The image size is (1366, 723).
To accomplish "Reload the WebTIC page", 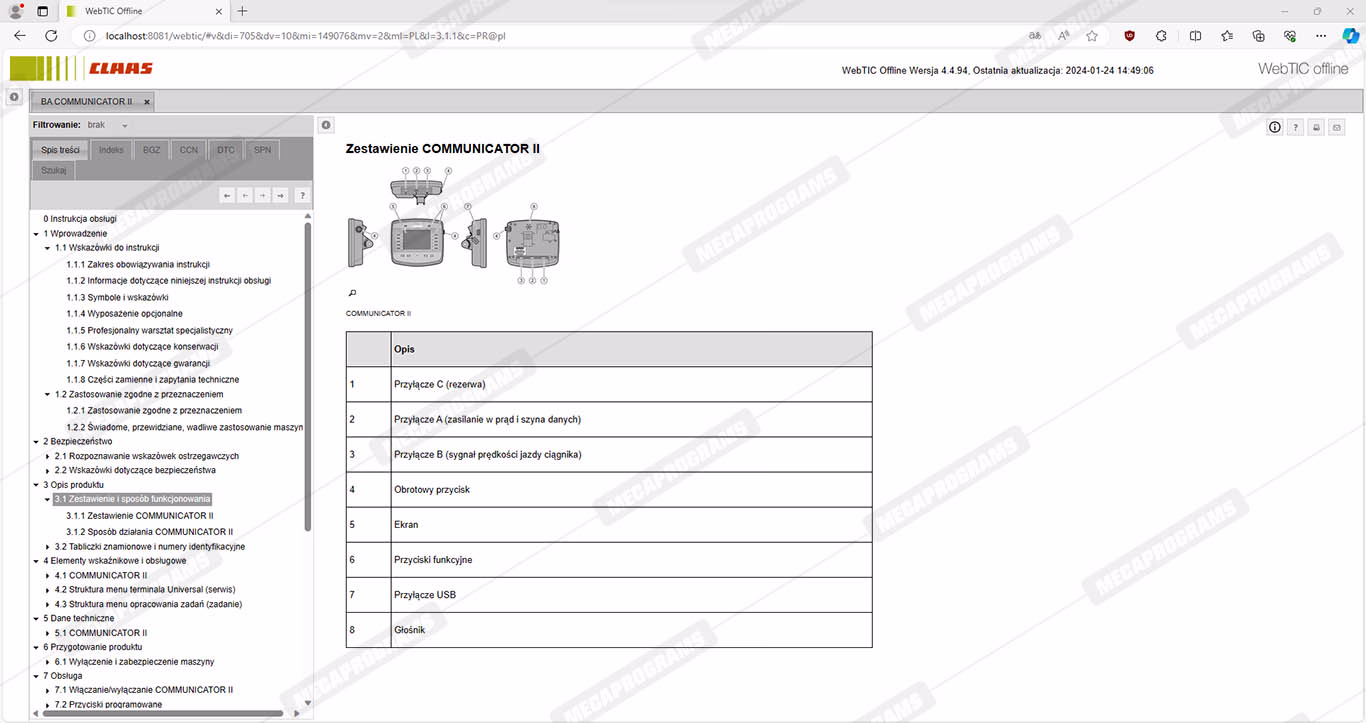I will pyautogui.click(x=51, y=35).
